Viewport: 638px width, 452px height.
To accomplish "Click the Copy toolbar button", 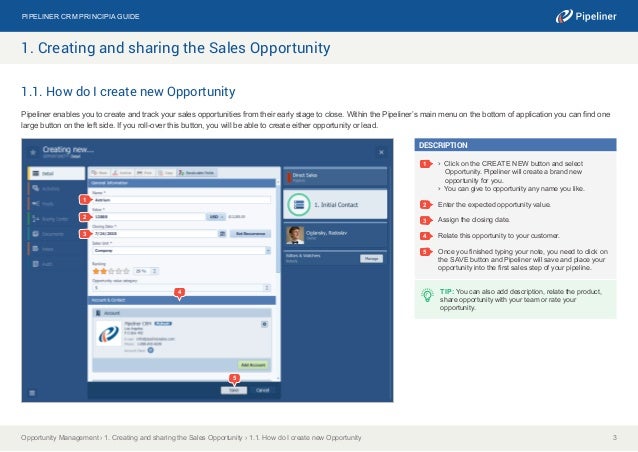I will (x=166, y=173).
